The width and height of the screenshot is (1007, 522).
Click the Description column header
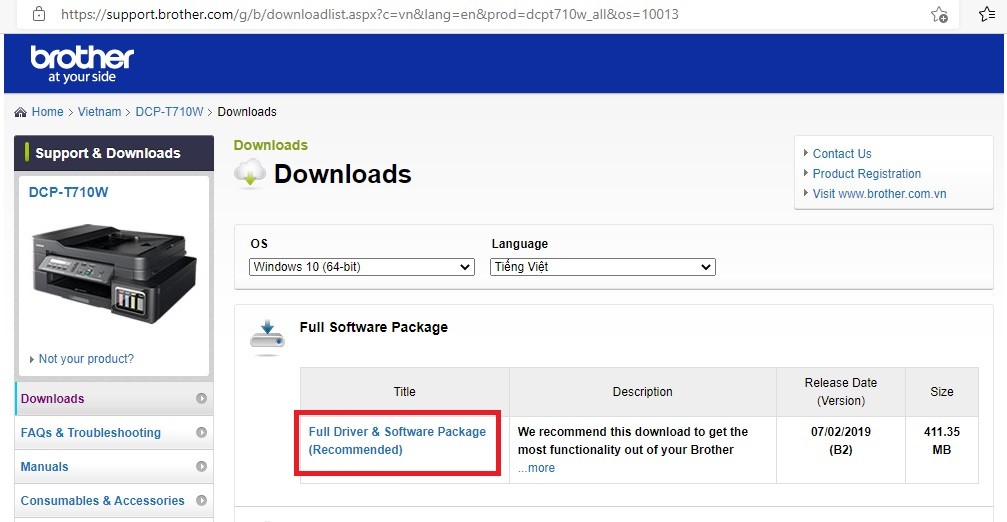[x=642, y=392]
